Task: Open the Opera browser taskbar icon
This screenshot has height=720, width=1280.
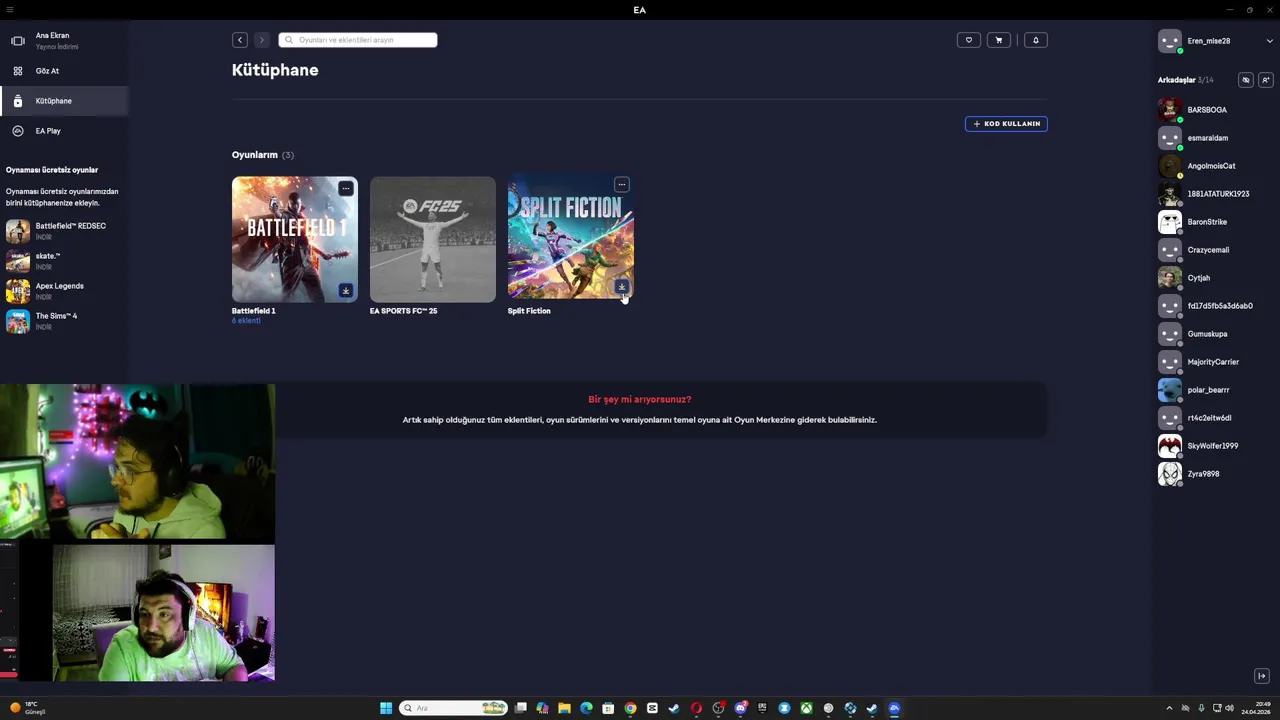Action: [697, 708]
